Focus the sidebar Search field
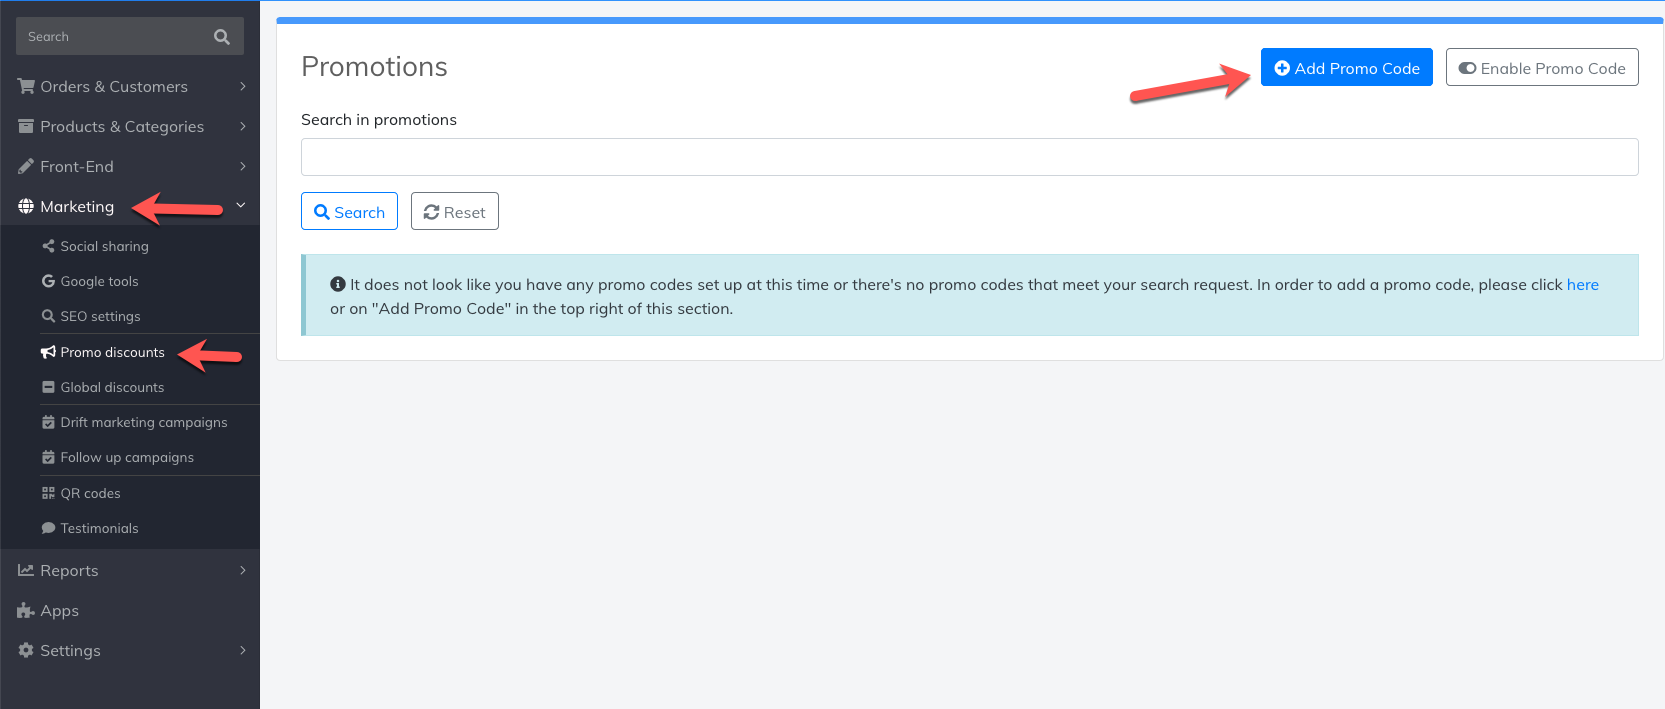The image size is (1665, 709). [130, 36]
